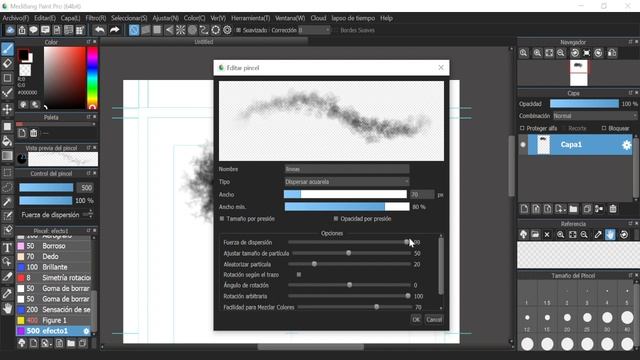Image resolution: width=640 pixels, height=360 pixels.
Task: Click the options list scrollbar in dialog
Action: point(441,265)
